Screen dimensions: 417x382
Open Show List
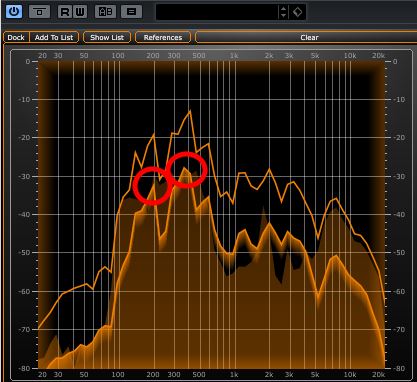pos(107,37)
